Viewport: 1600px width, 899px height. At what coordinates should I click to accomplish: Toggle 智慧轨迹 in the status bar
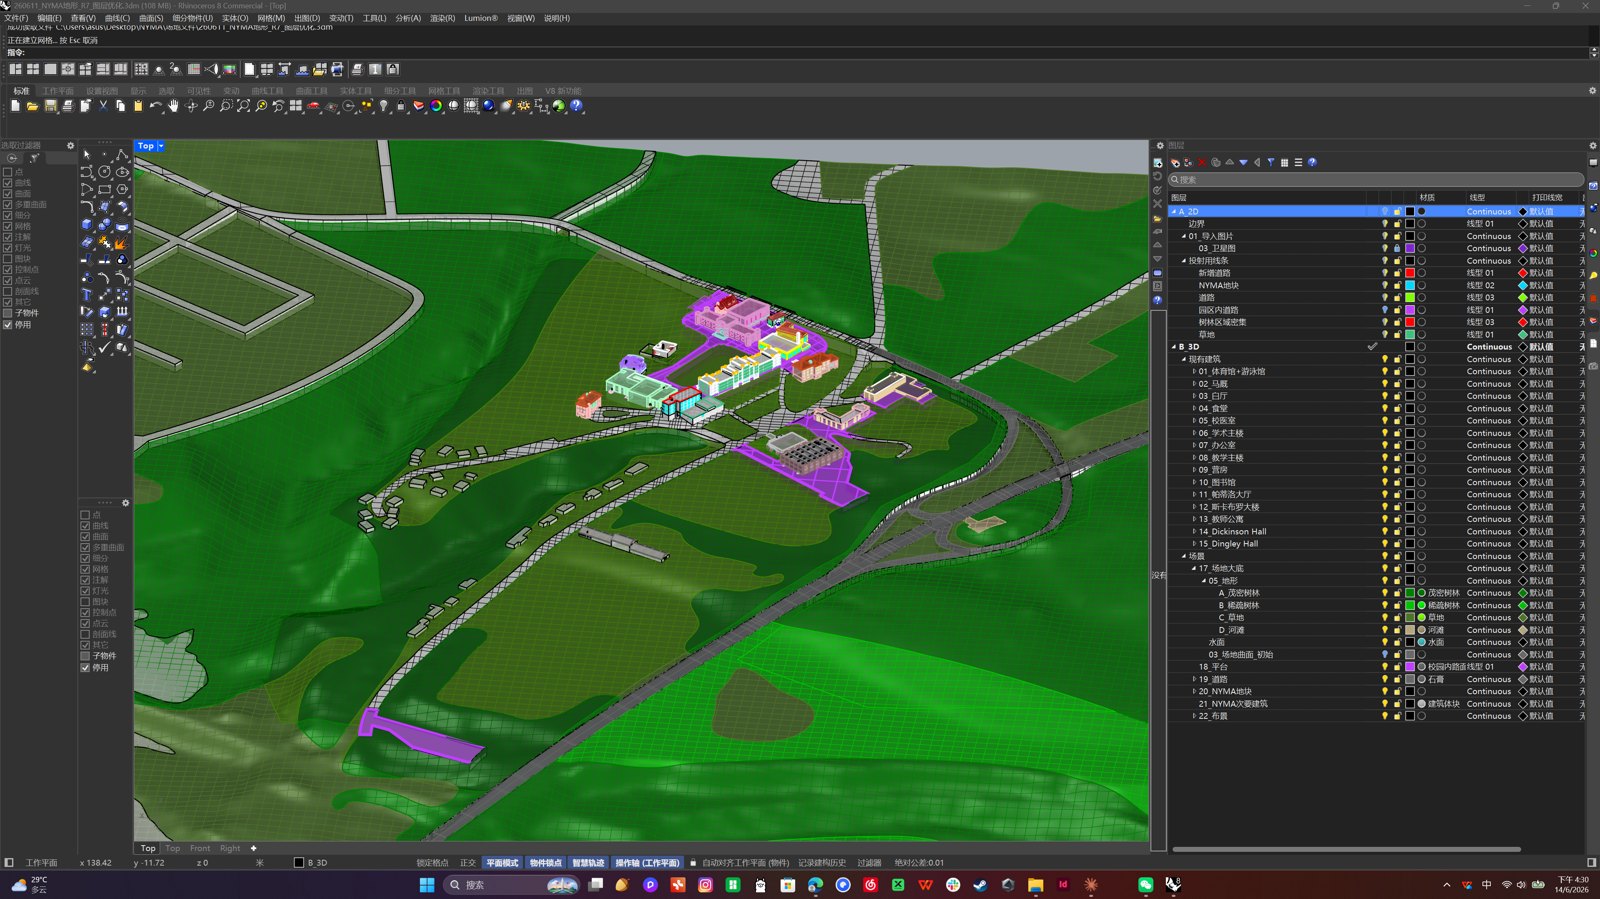point(588,863)
